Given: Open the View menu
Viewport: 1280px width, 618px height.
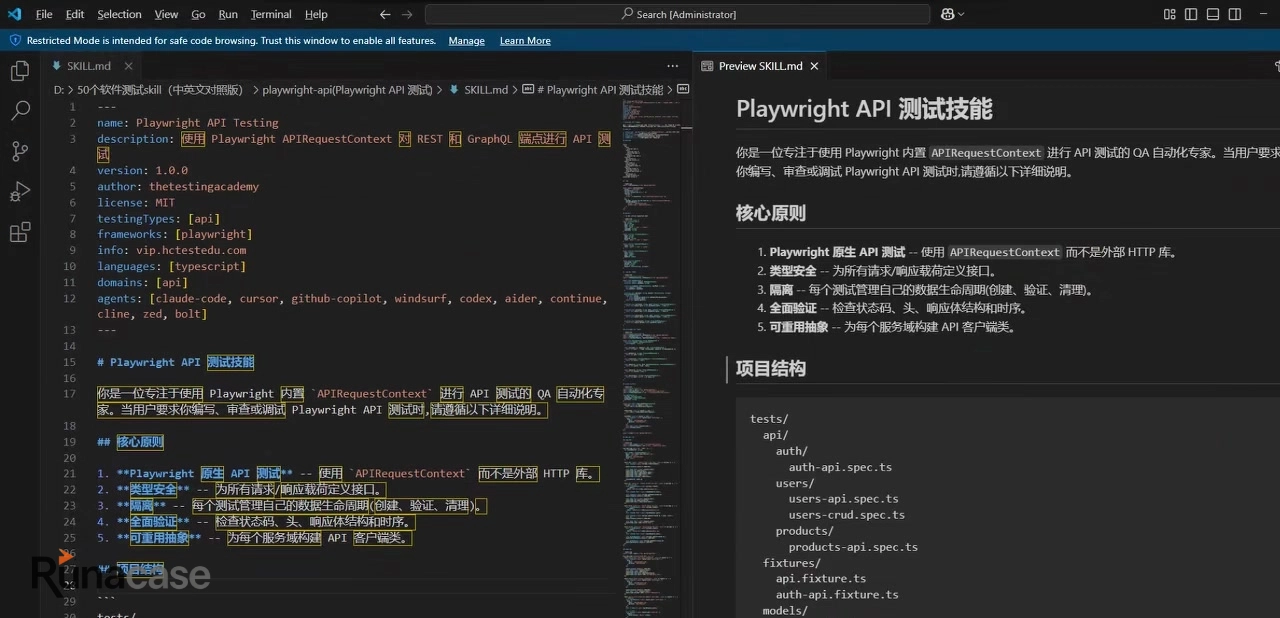Looking at the screenshot, I should point(166,14).
